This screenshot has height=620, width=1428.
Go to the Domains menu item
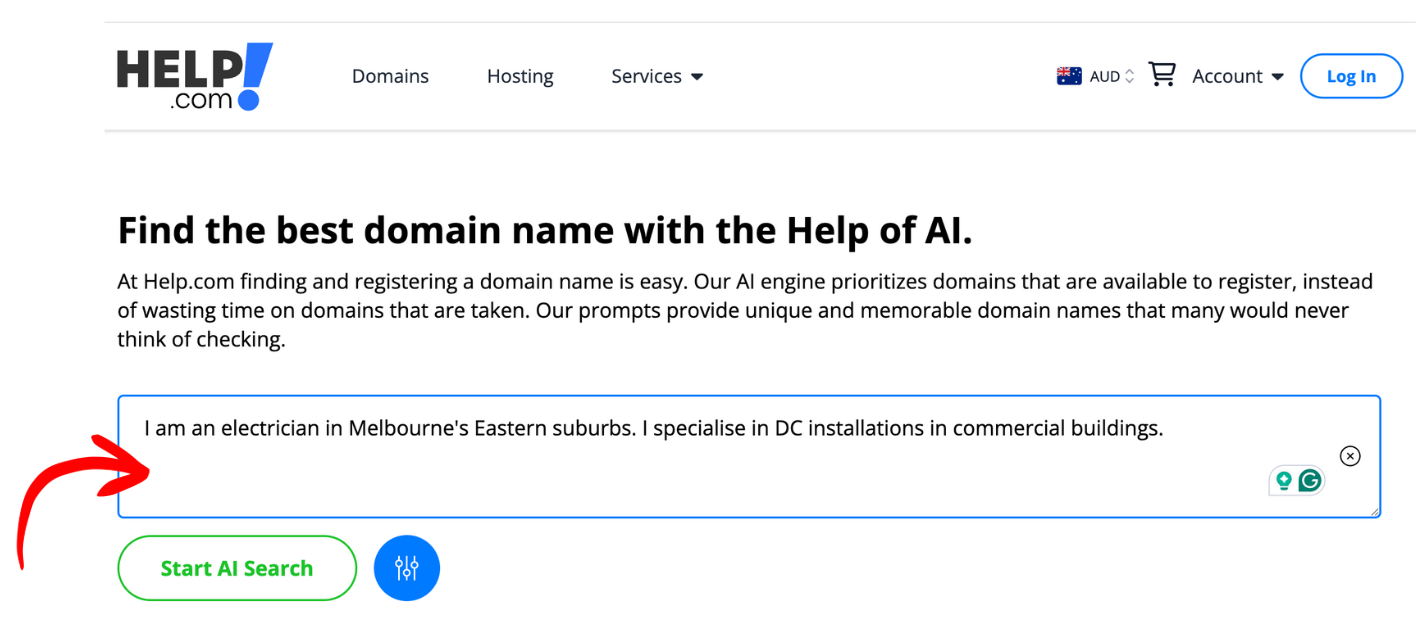(390, 76)
